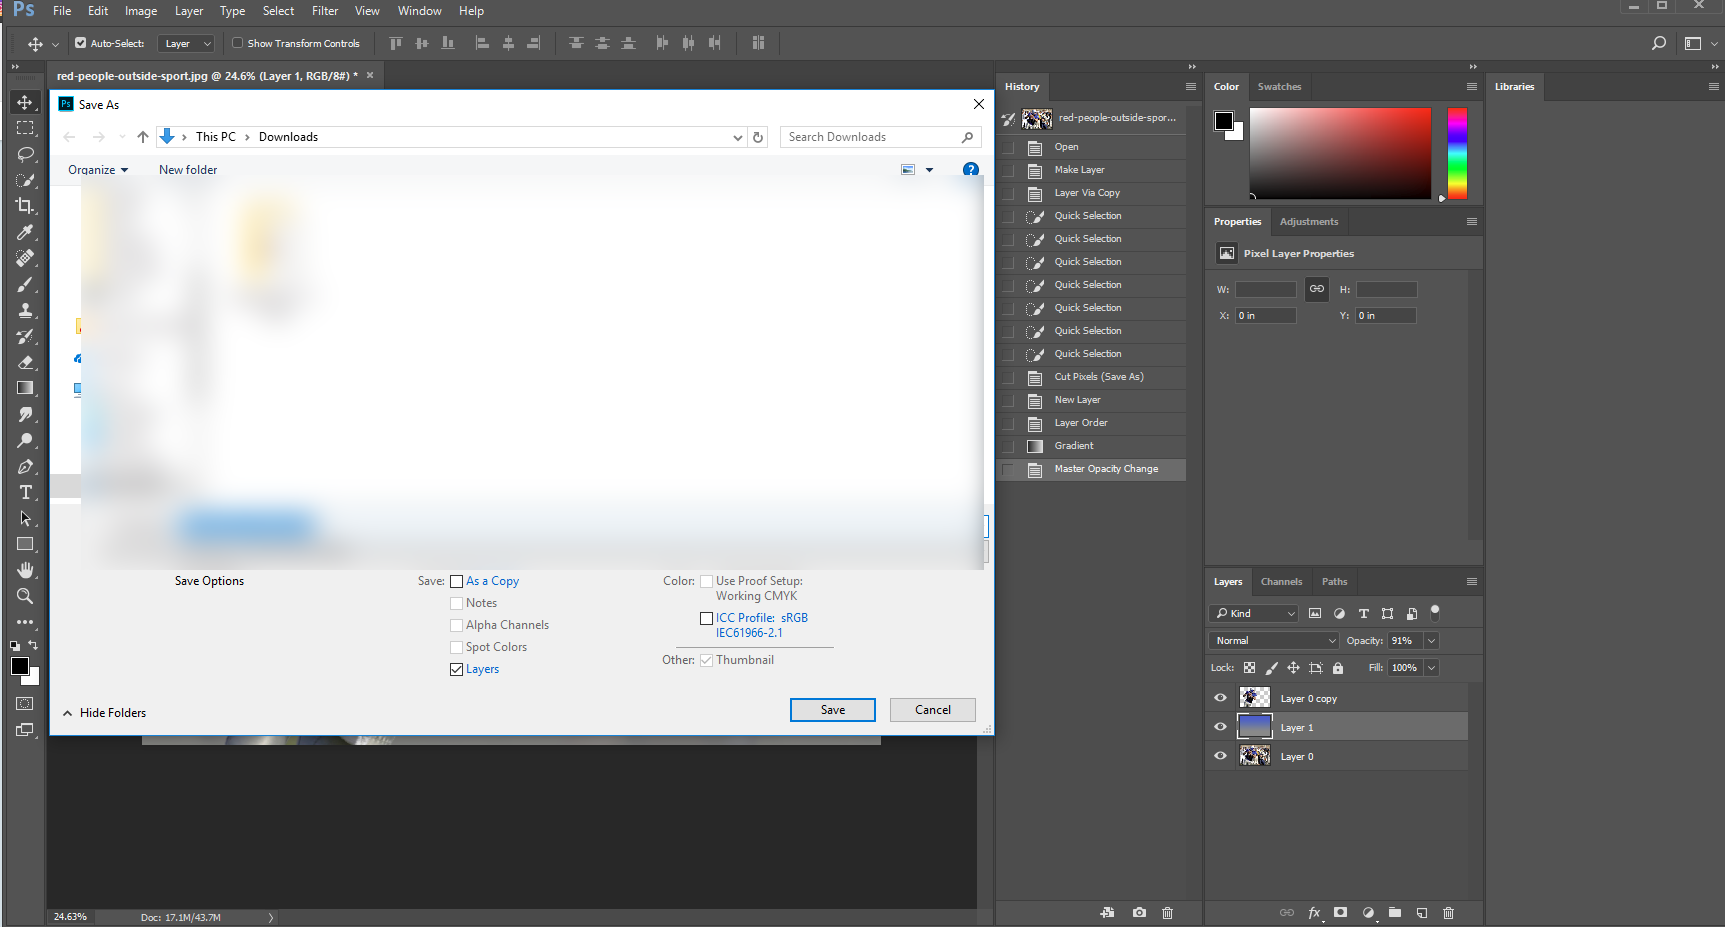The width and height of the screenshot is (1725, 927).
Task: Select the Crop tool
Action: coord(25,206)
